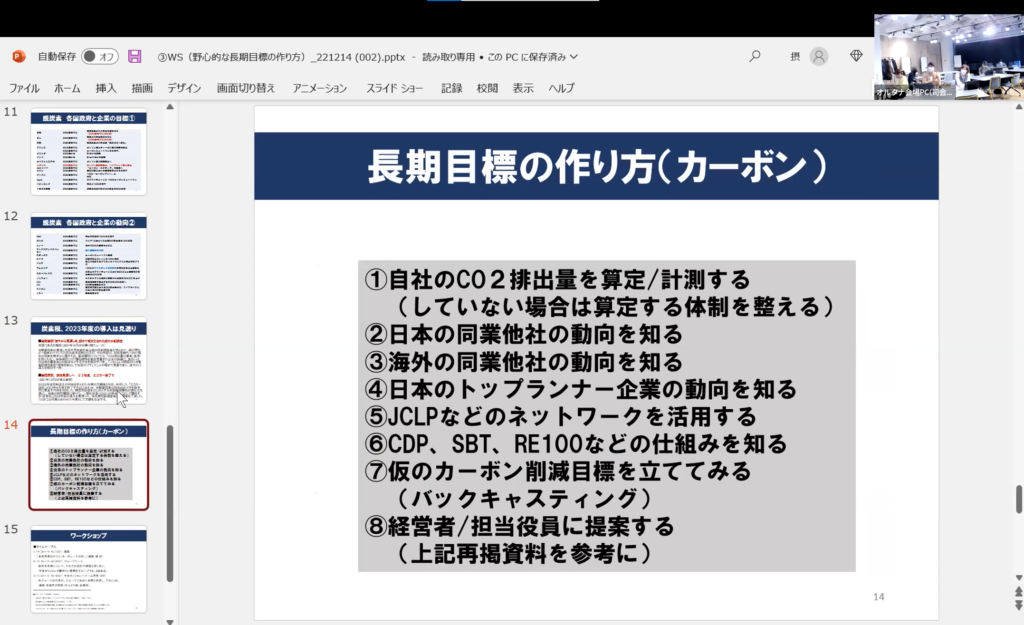1024x625 pixels.
Task: Open the アニメーション tab
Action: [319, 88]
